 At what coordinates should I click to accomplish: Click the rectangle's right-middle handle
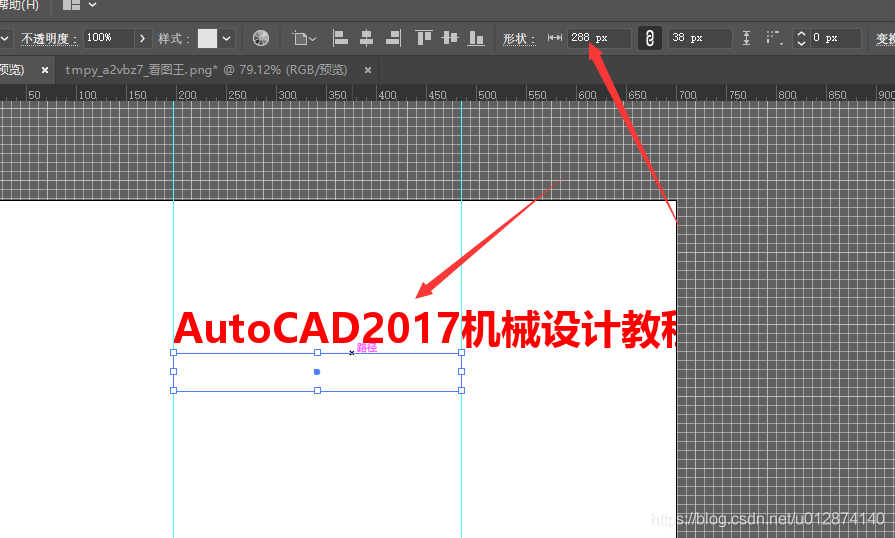pyautogui.click(x=461, y=371)
